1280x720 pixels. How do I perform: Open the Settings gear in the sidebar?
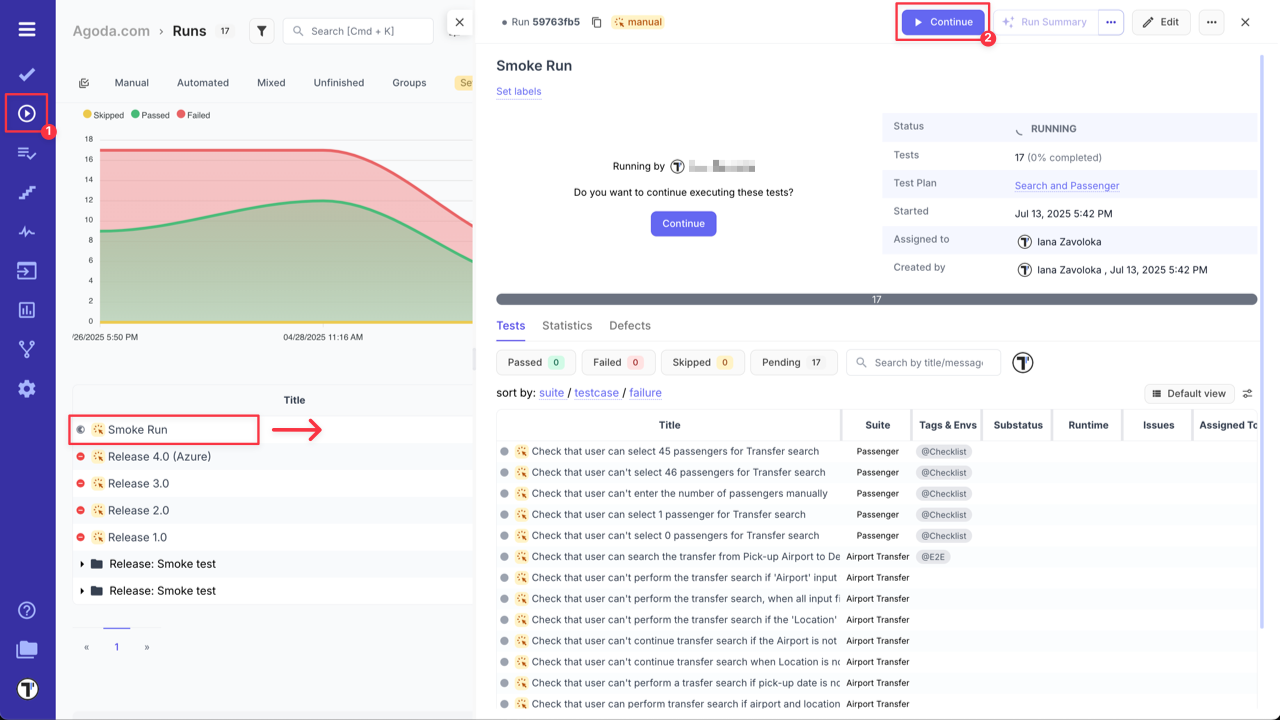[26, 390]
